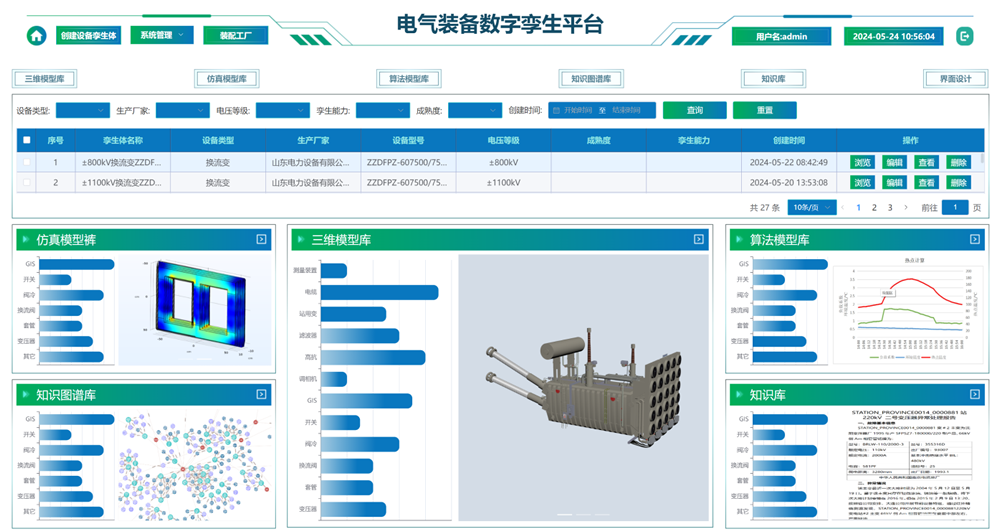Open the 系统管理 menu
The image size is (1000, 531).
tap(162, 35)
